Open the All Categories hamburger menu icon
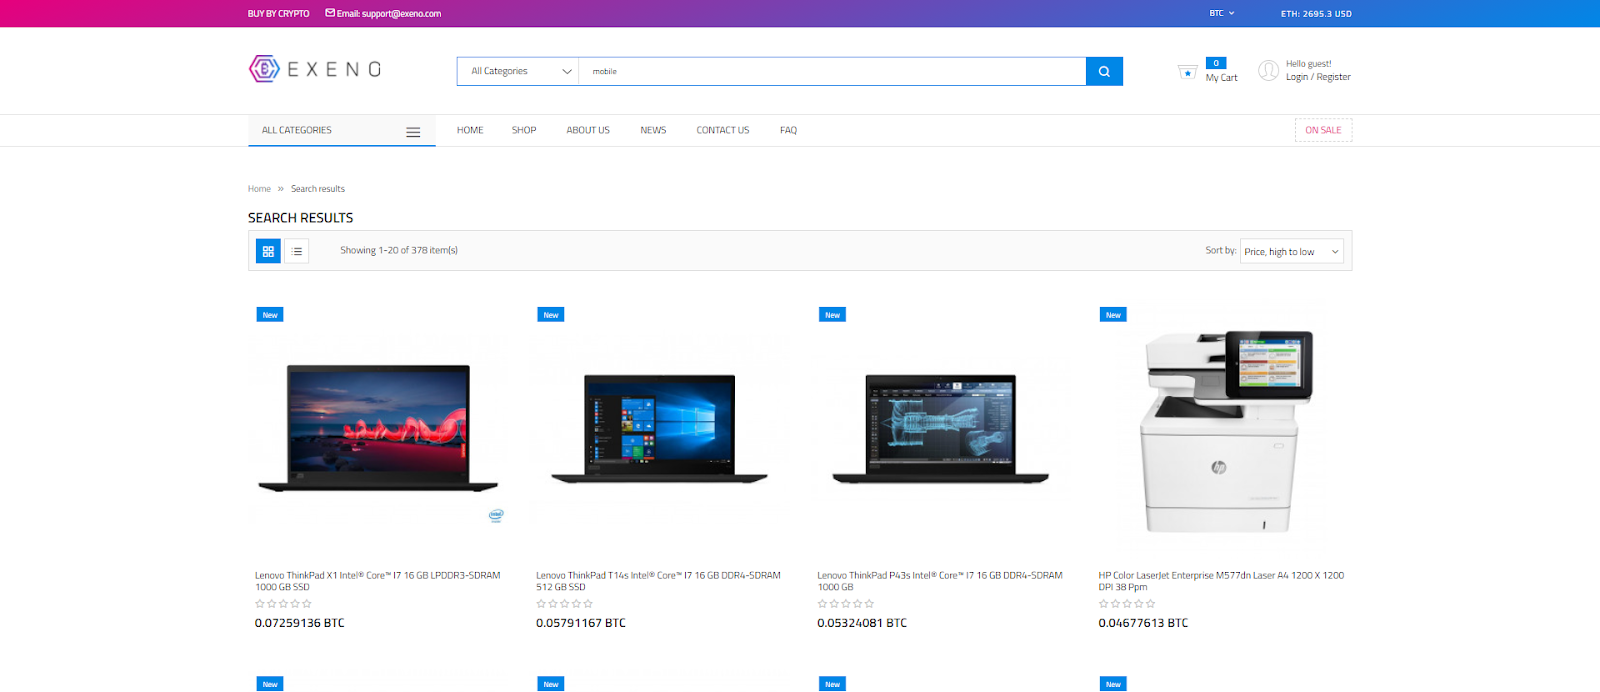 [413, 132]
